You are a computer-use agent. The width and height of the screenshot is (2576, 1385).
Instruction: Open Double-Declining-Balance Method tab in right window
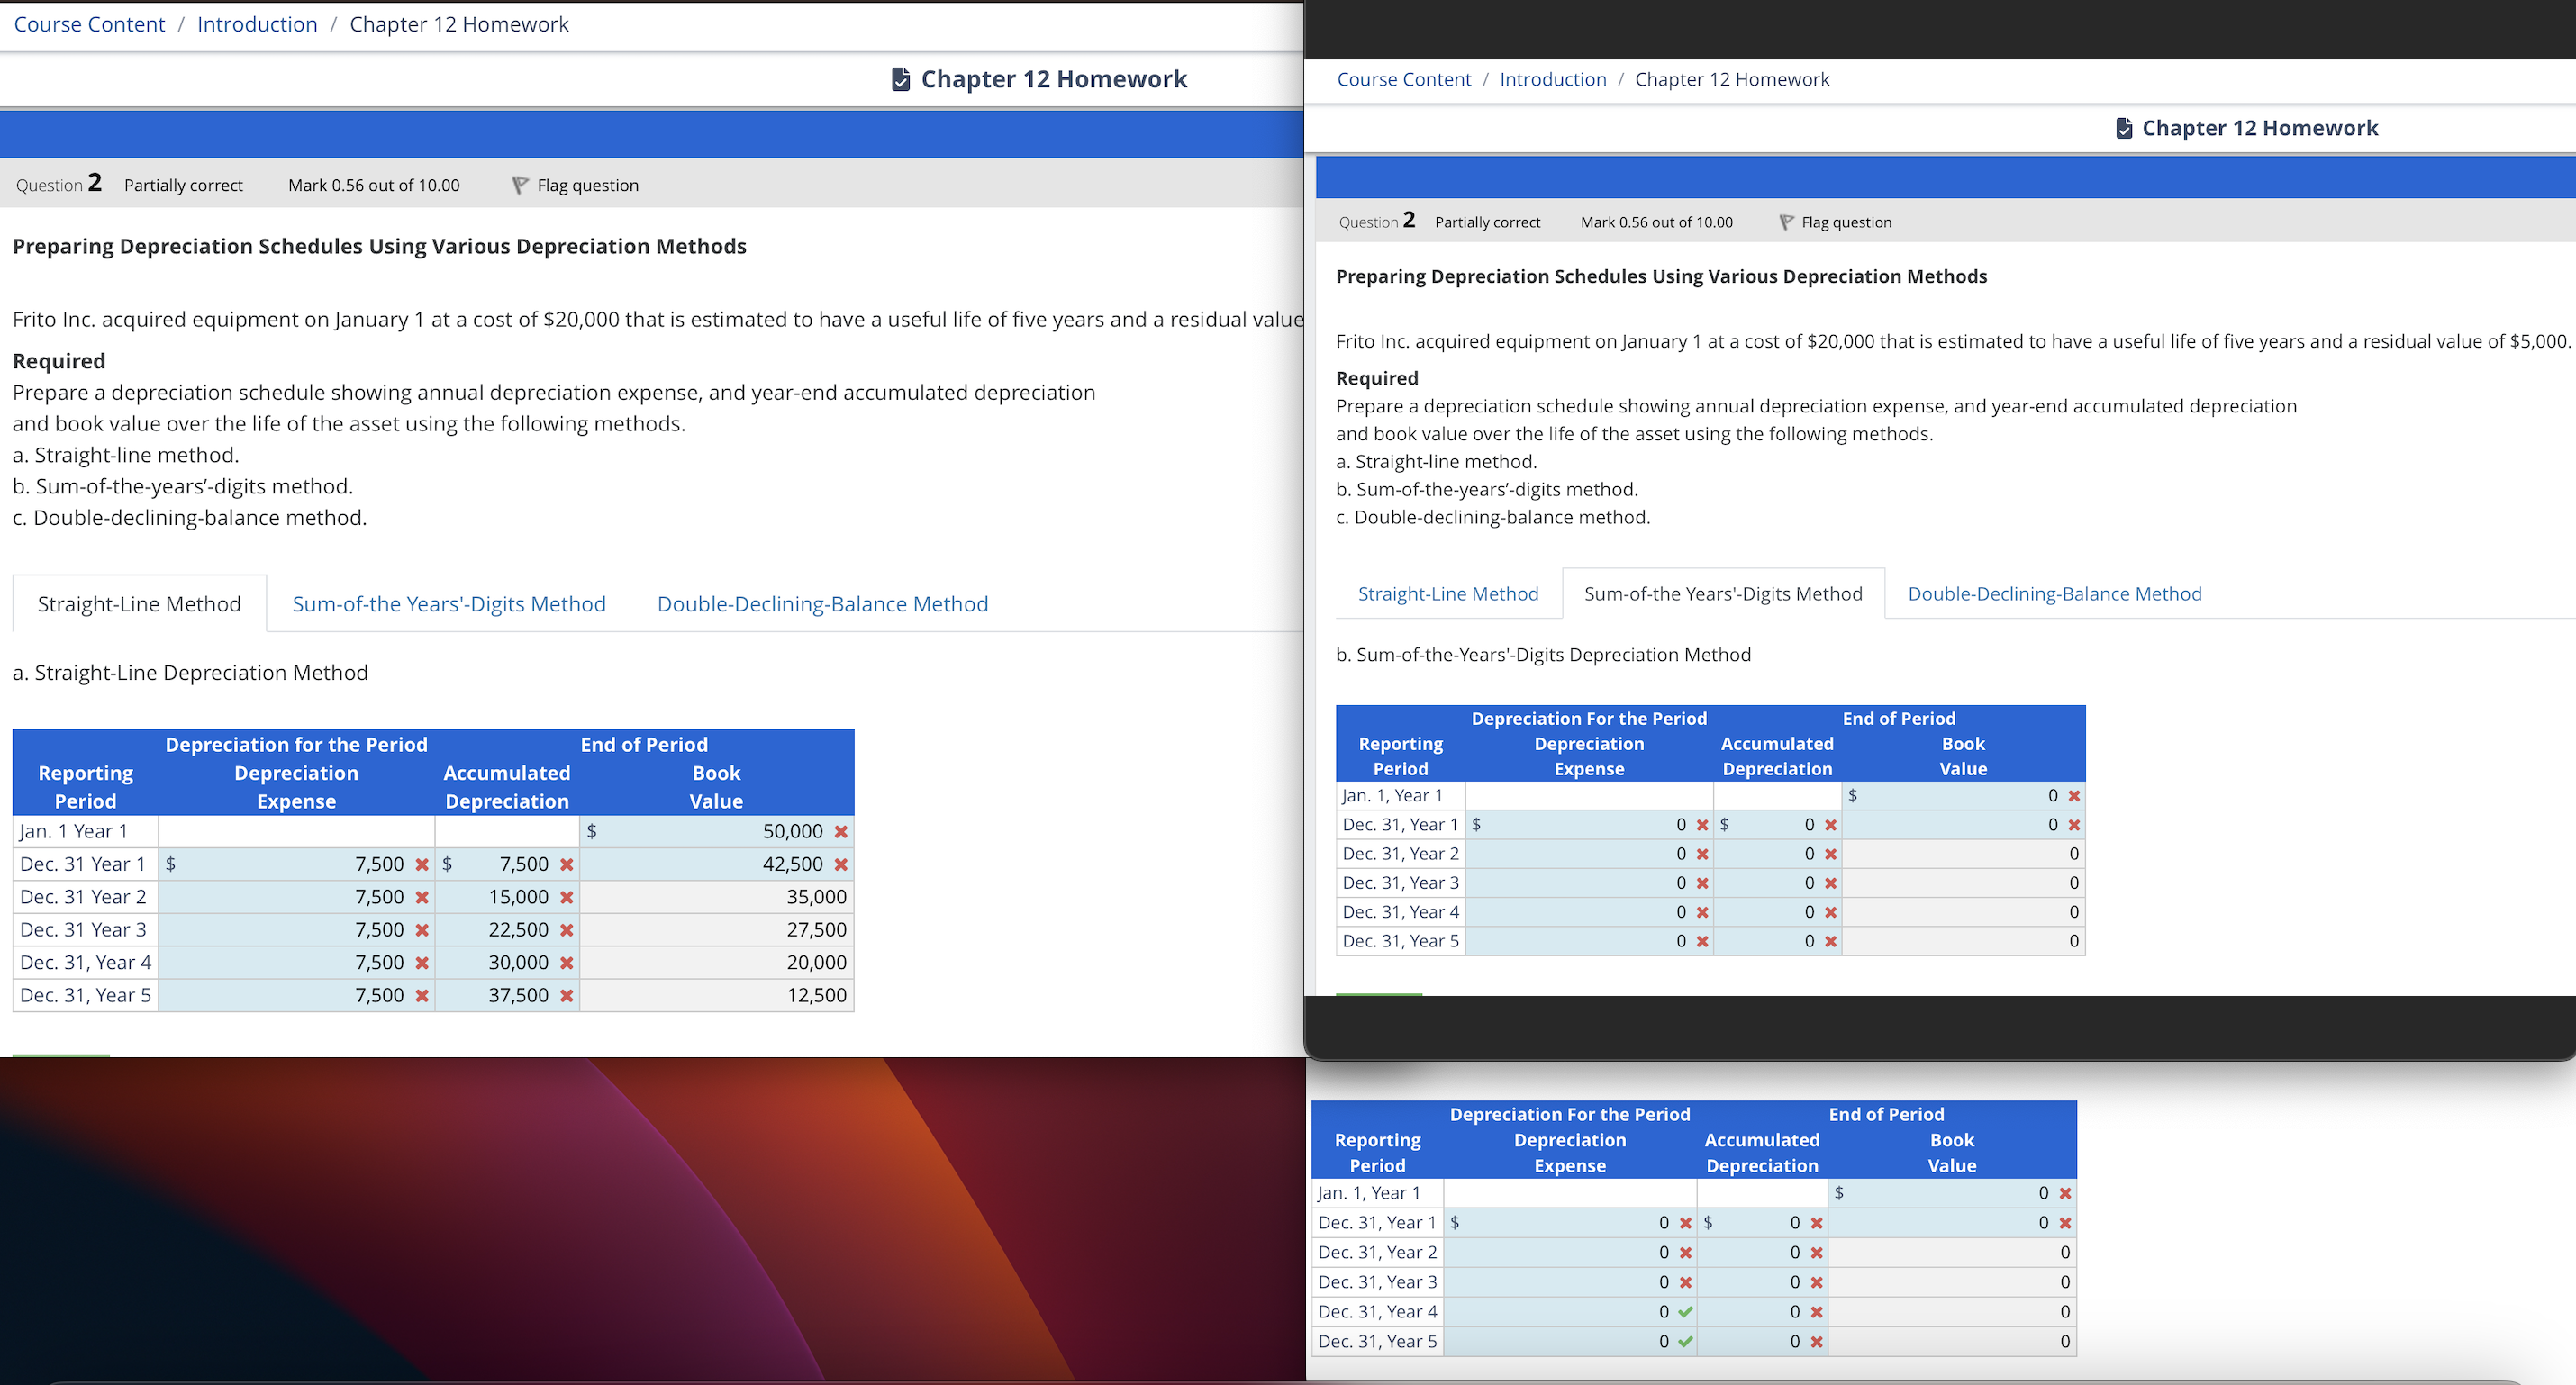[x=2054, y=594]
